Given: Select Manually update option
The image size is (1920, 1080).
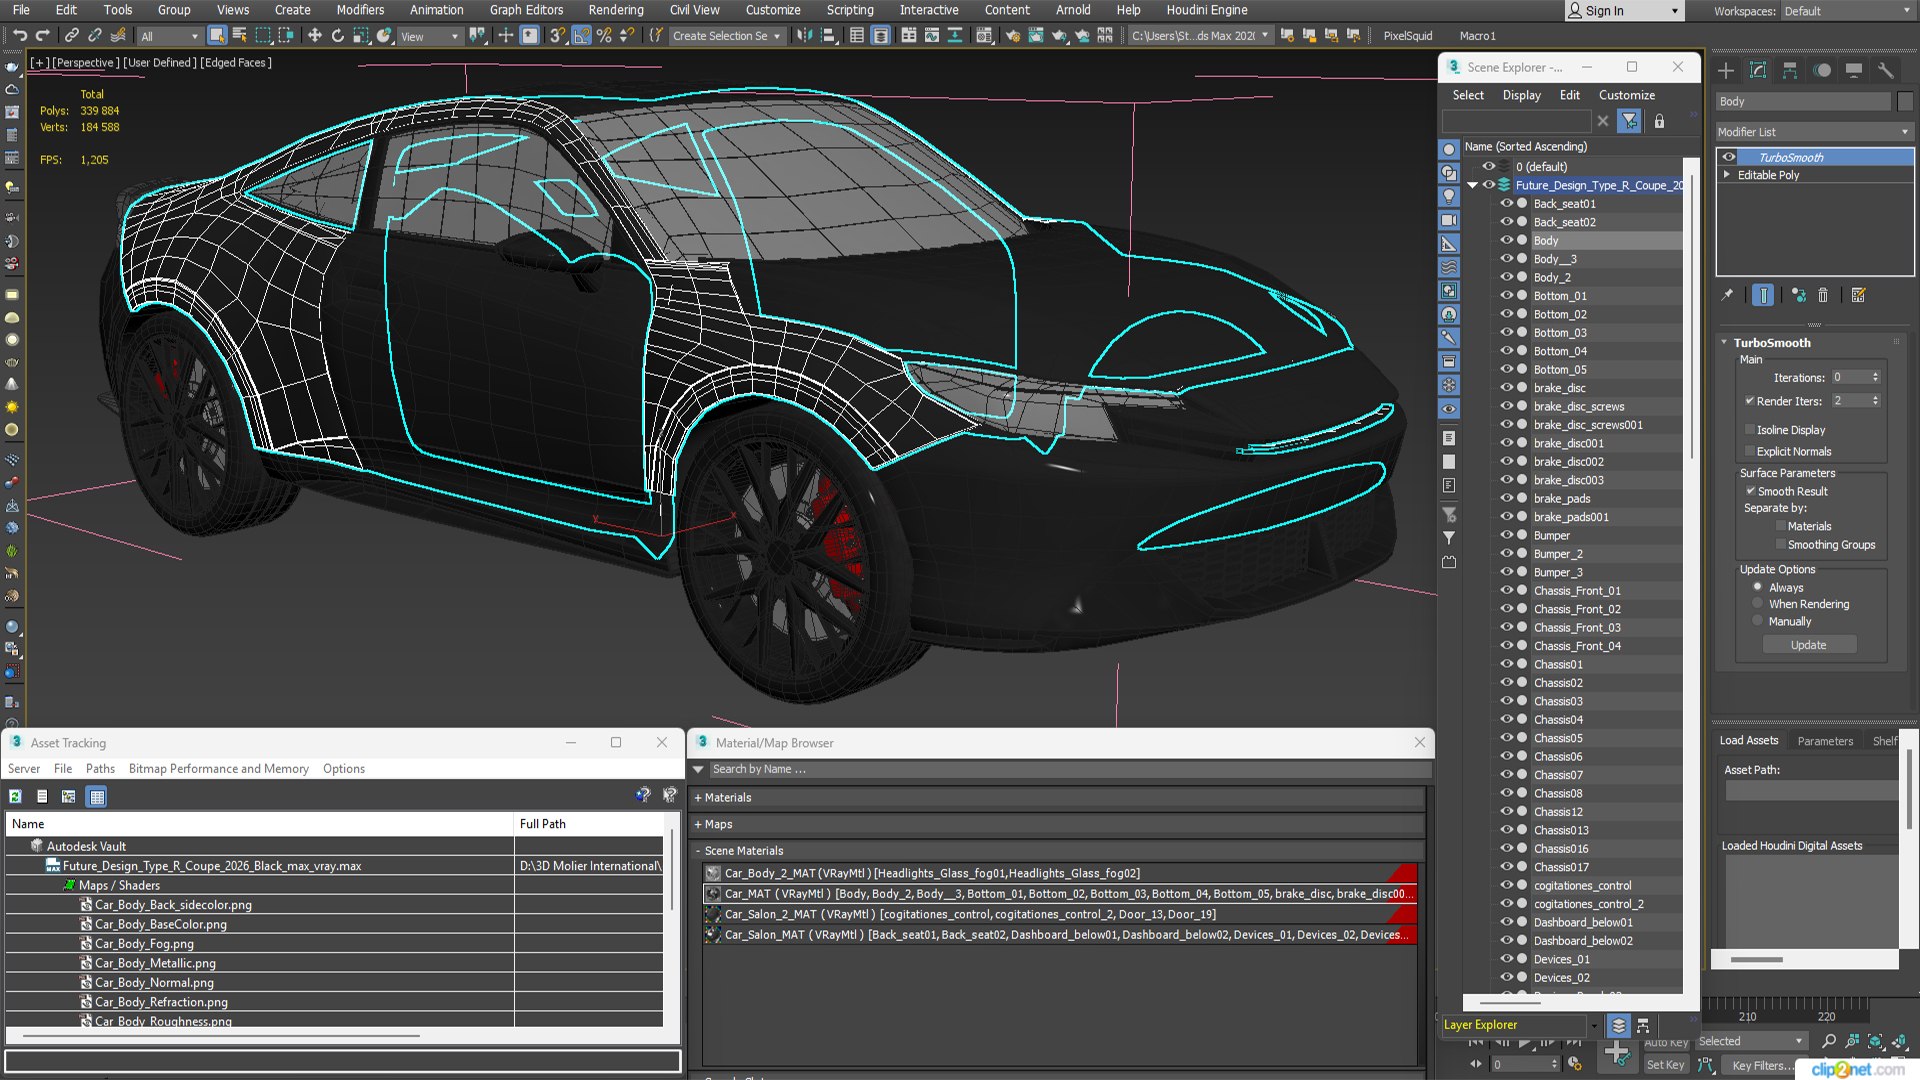Looking at the screenshot, I should (1757, 621).
